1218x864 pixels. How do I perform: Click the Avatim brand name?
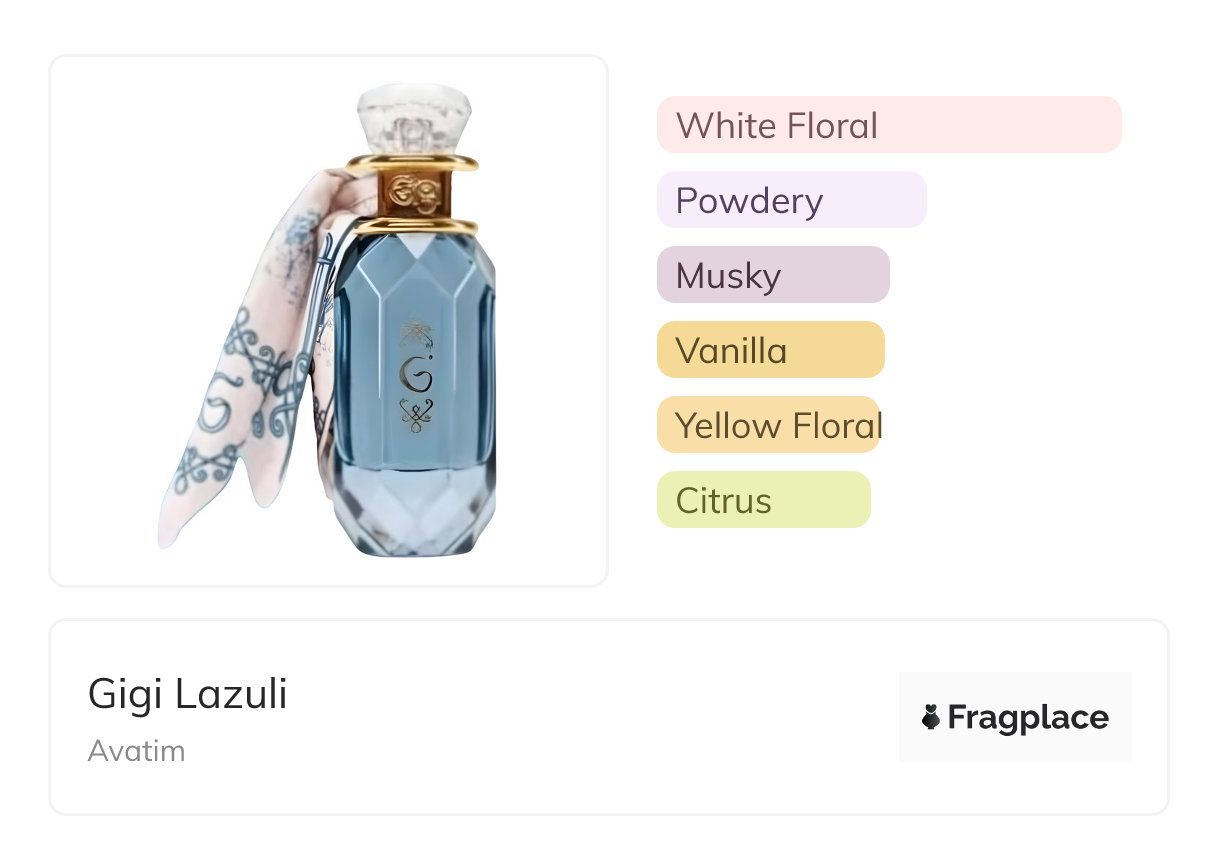click(137, 750)
